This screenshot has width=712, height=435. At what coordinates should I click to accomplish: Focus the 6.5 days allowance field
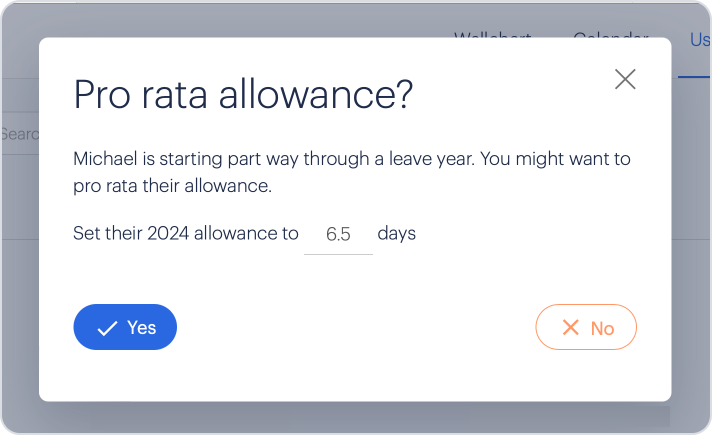[338, 235]
